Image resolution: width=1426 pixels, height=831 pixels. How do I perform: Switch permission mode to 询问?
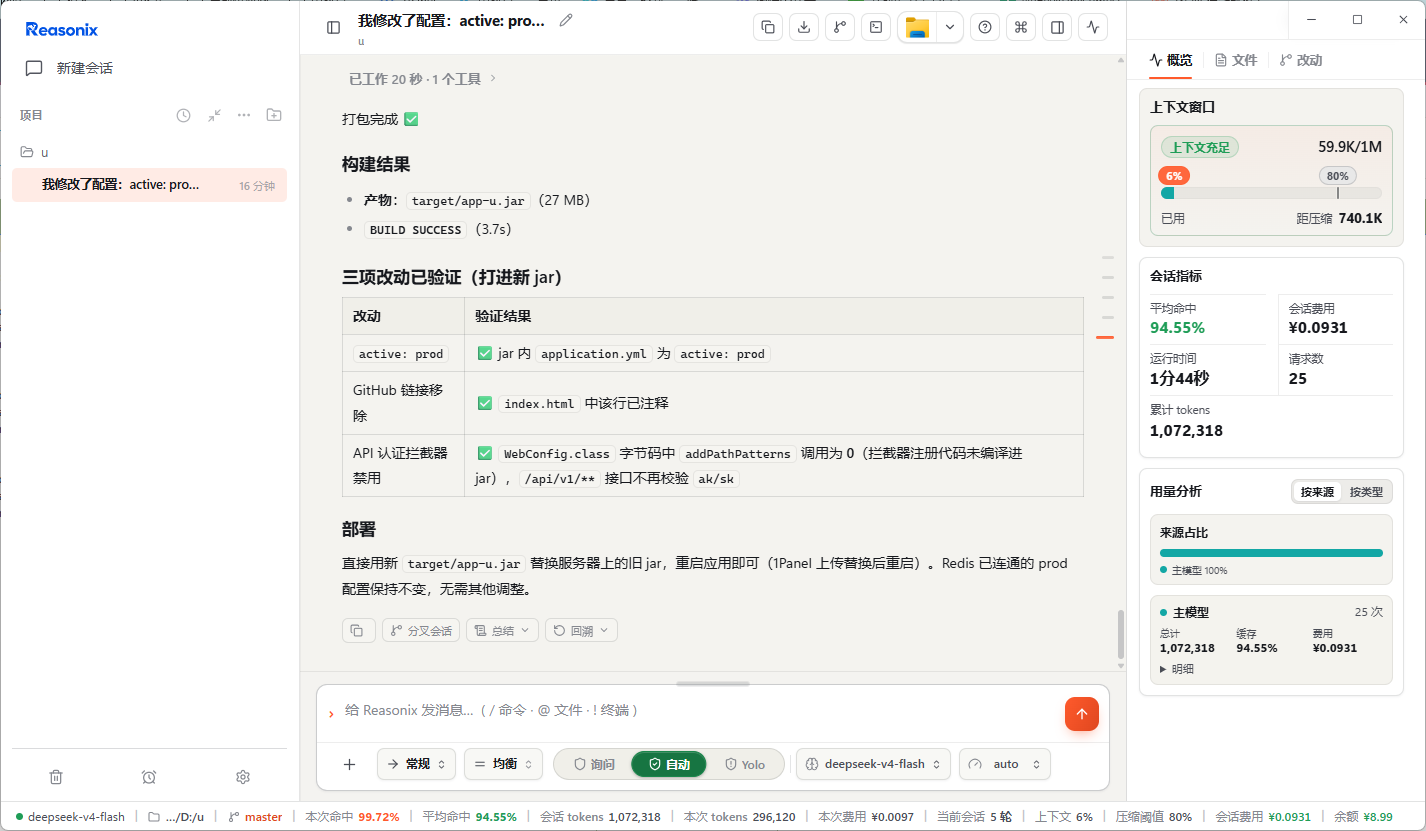594,764
